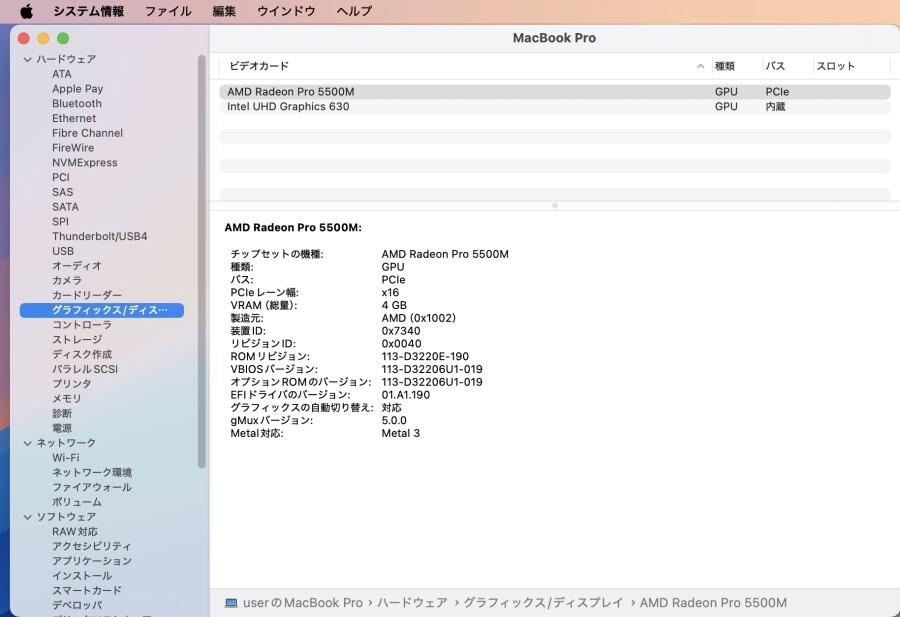Select コントローラ in the sidebar
The width and height of the screenshot is (900, 617).
[x=82, y=325]
